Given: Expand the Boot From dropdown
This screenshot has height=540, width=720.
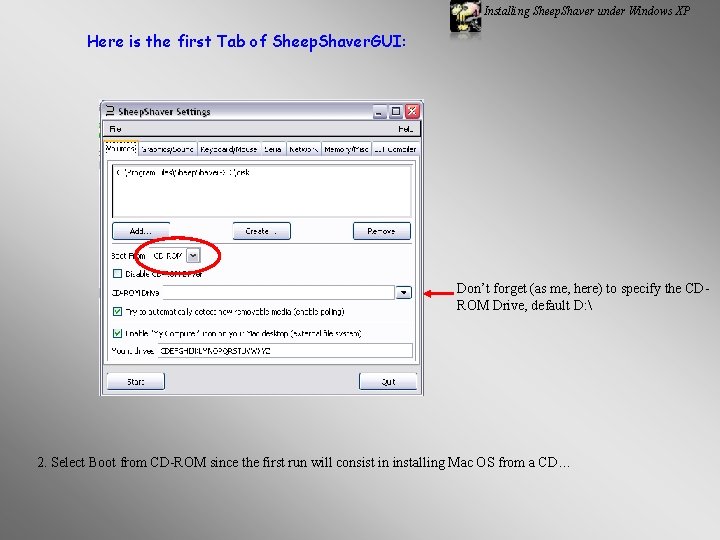Looking at the screenshot, I should (x=193, y=255).
